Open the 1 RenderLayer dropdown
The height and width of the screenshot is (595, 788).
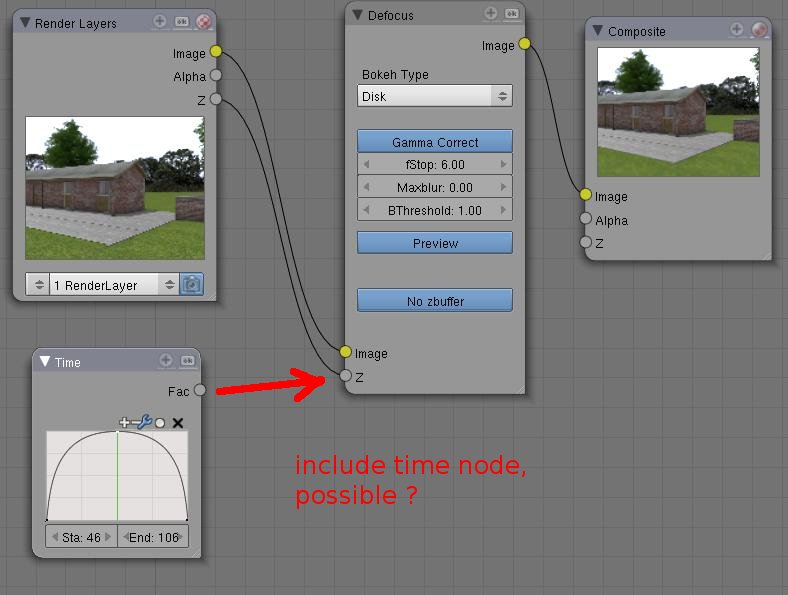114,285
